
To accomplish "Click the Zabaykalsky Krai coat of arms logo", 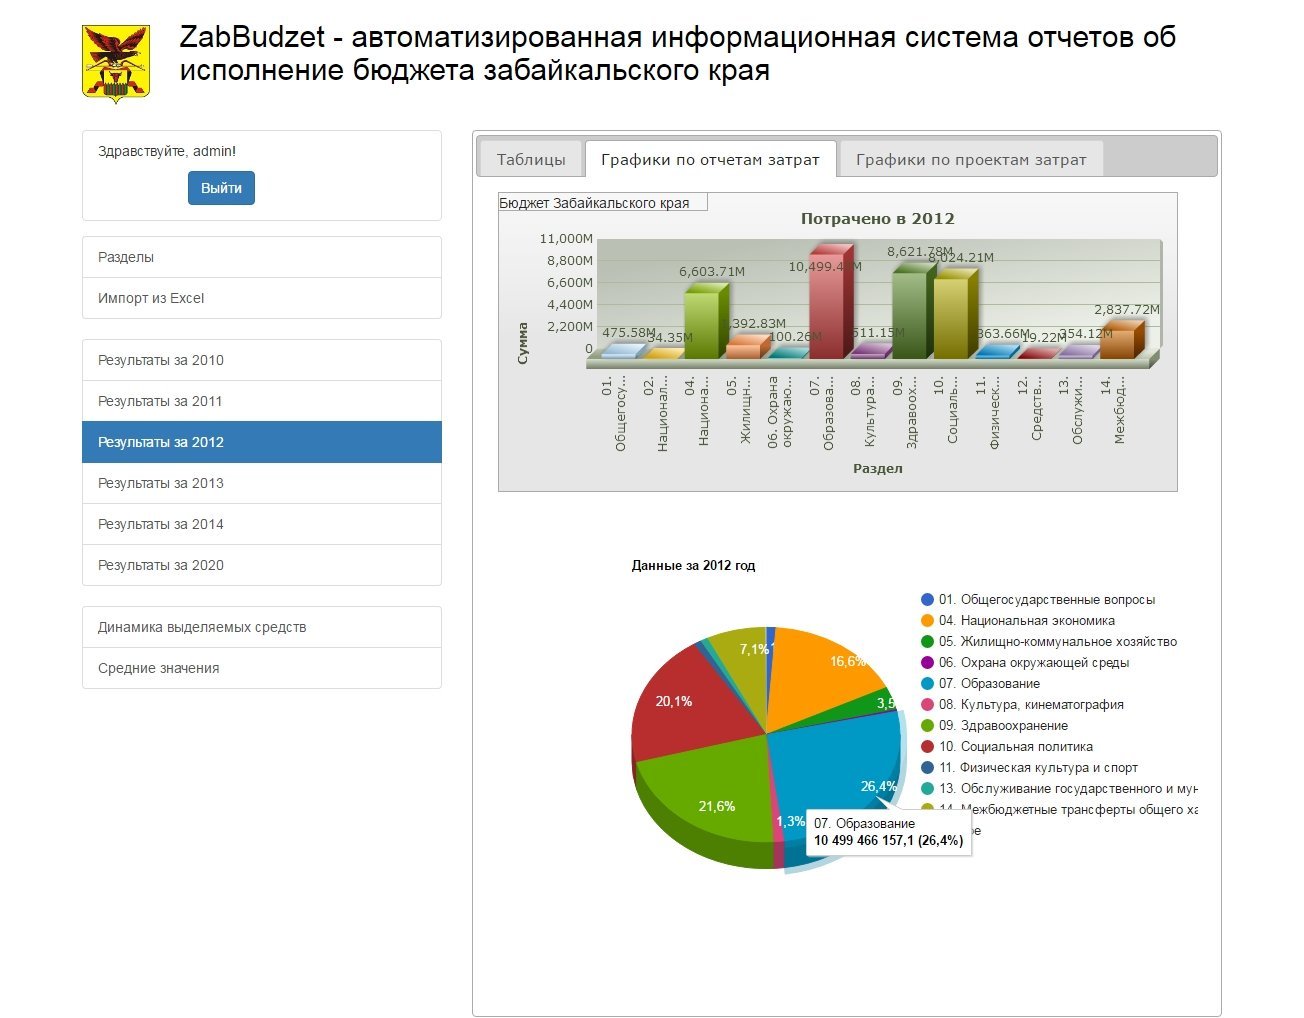I will [116, 64].
